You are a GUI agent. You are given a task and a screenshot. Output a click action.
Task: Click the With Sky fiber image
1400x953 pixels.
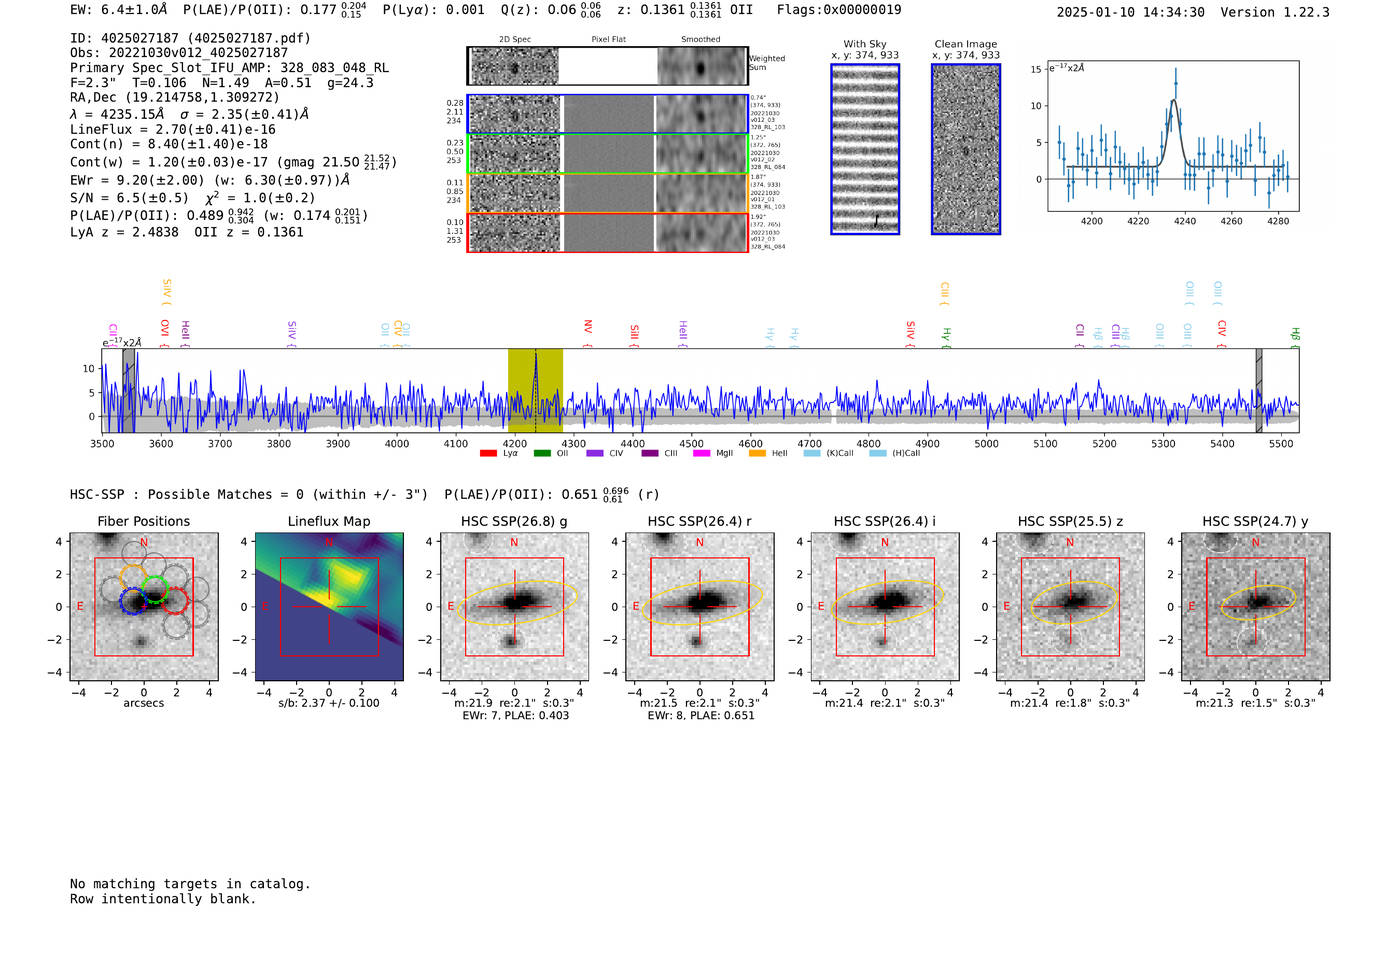pos(865,149)
